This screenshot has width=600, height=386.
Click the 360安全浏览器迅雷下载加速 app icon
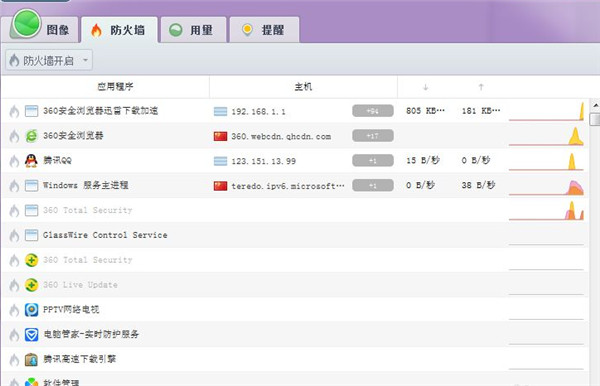click(31, 111)
